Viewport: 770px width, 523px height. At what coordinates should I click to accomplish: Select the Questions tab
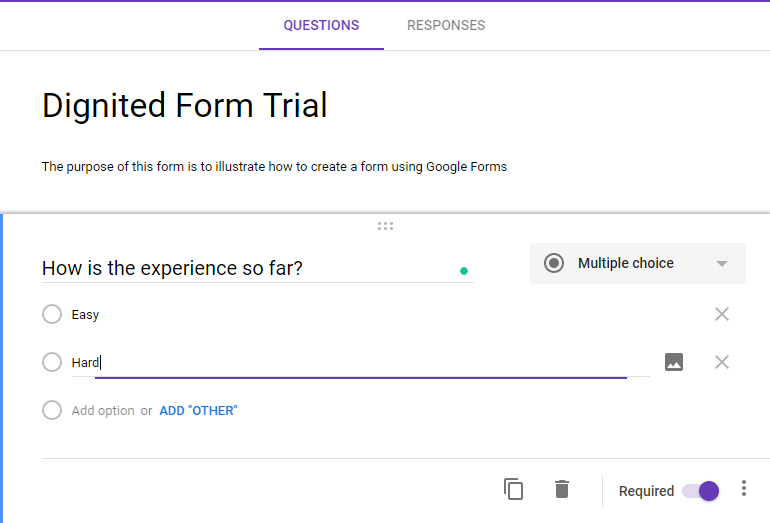click(x=321, y=25)
